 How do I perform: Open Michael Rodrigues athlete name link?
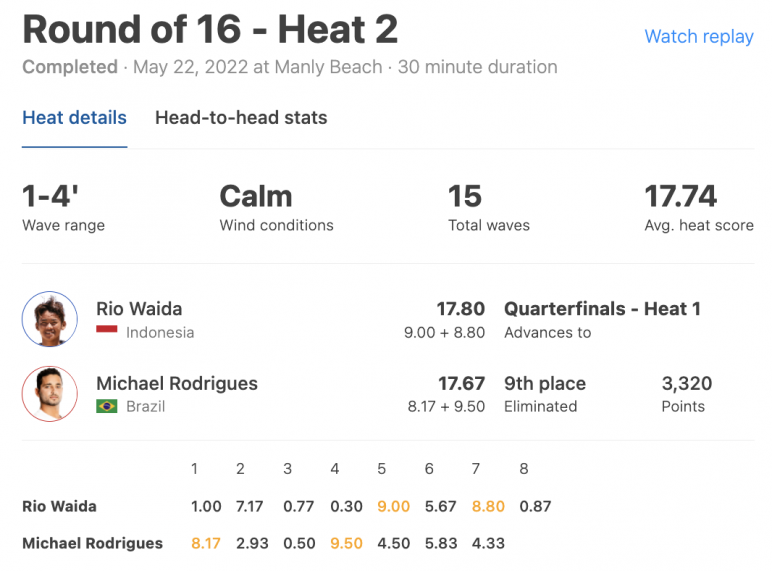click(x=177, y=383)
